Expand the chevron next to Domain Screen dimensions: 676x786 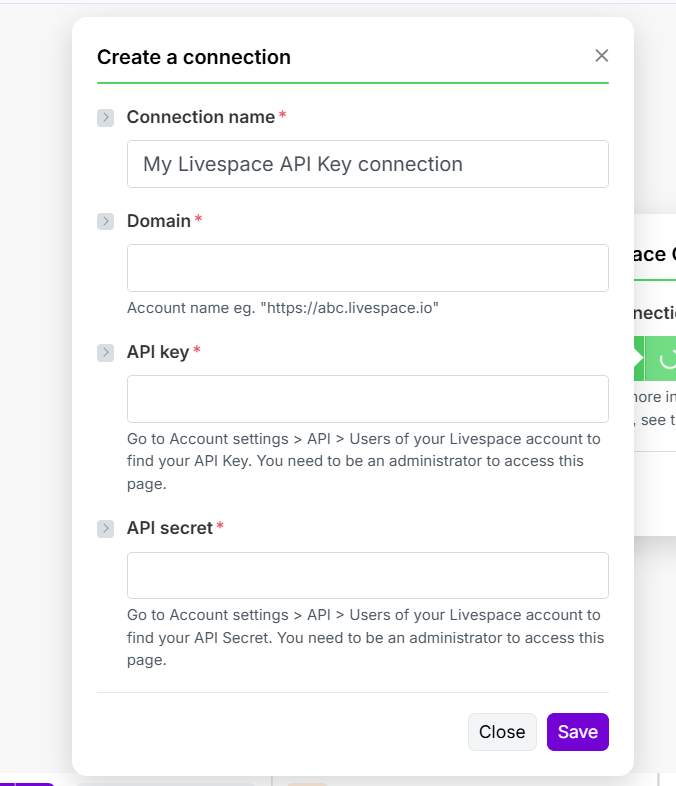click(105, 221)
